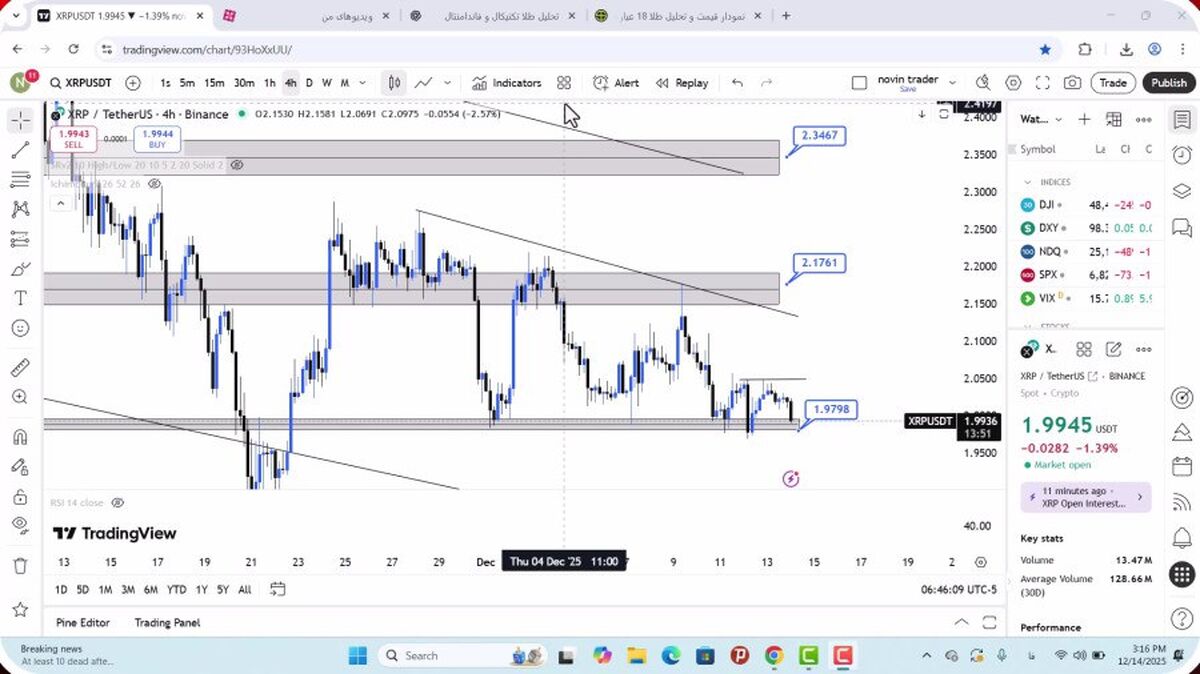Toggle lock all drawing tools
The width and height of the screenshot is (1200, 674).
(x=20, y=497)
